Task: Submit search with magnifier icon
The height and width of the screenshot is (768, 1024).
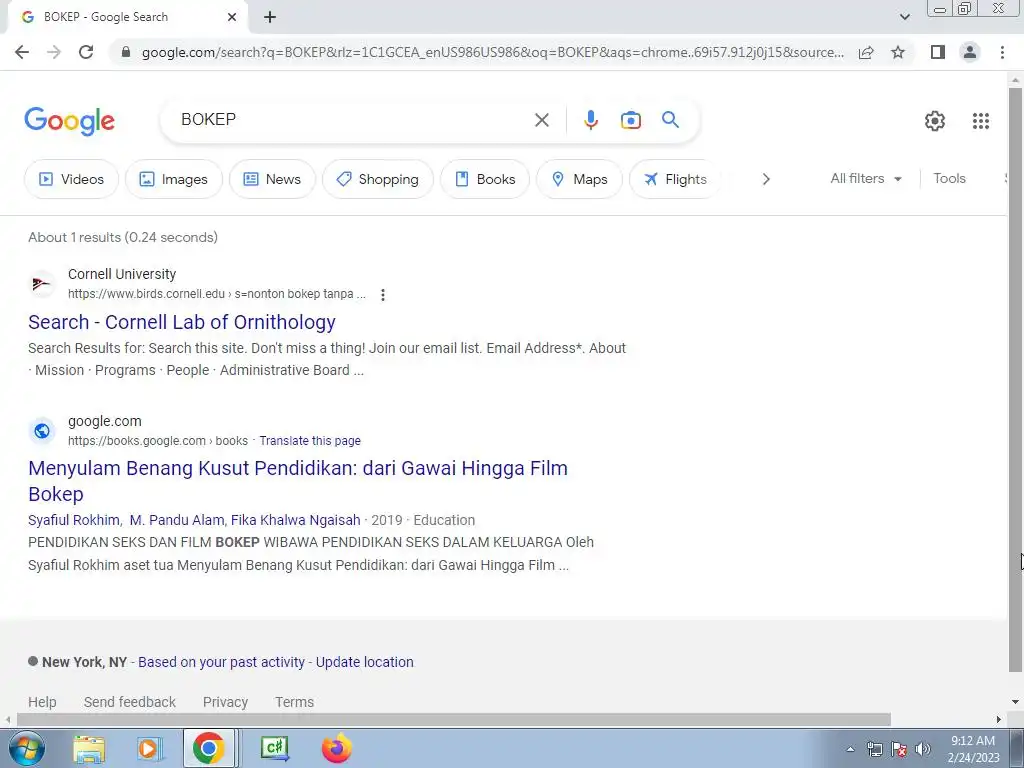Action: click(x=670, y=120)
